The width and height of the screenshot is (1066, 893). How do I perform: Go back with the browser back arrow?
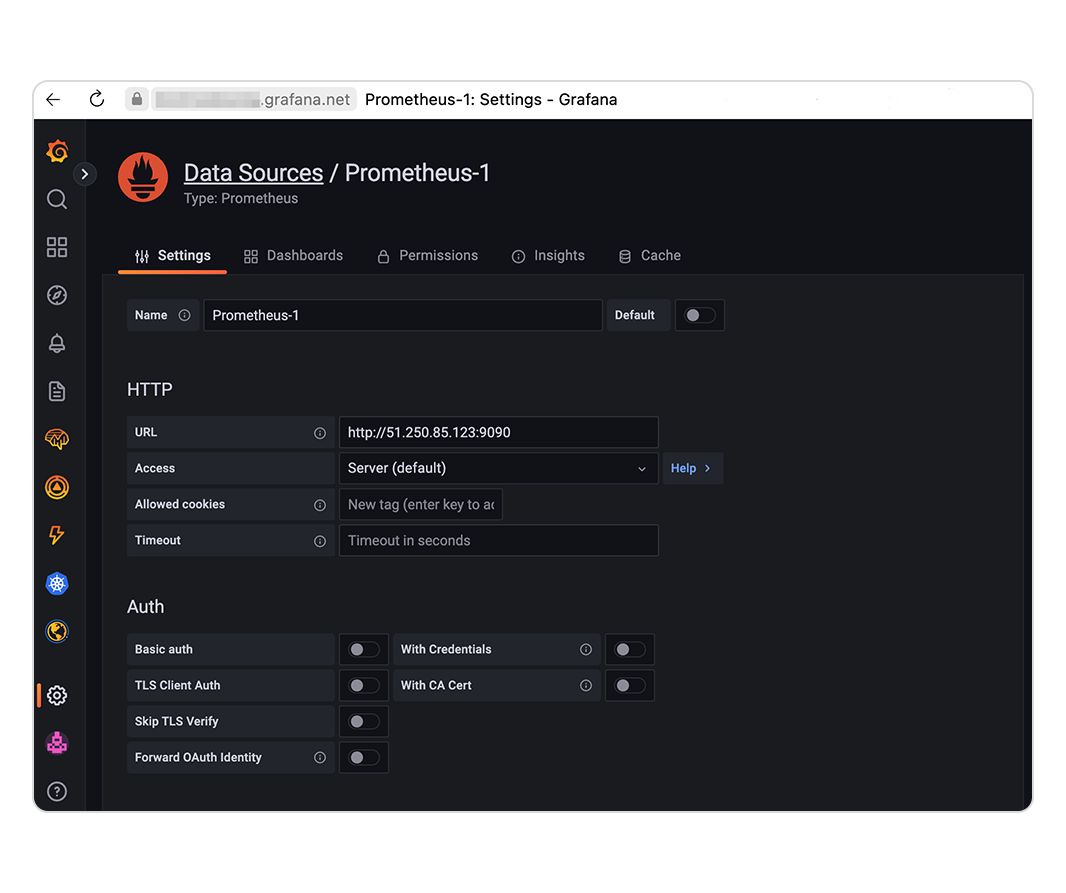[x=53, y=100]
